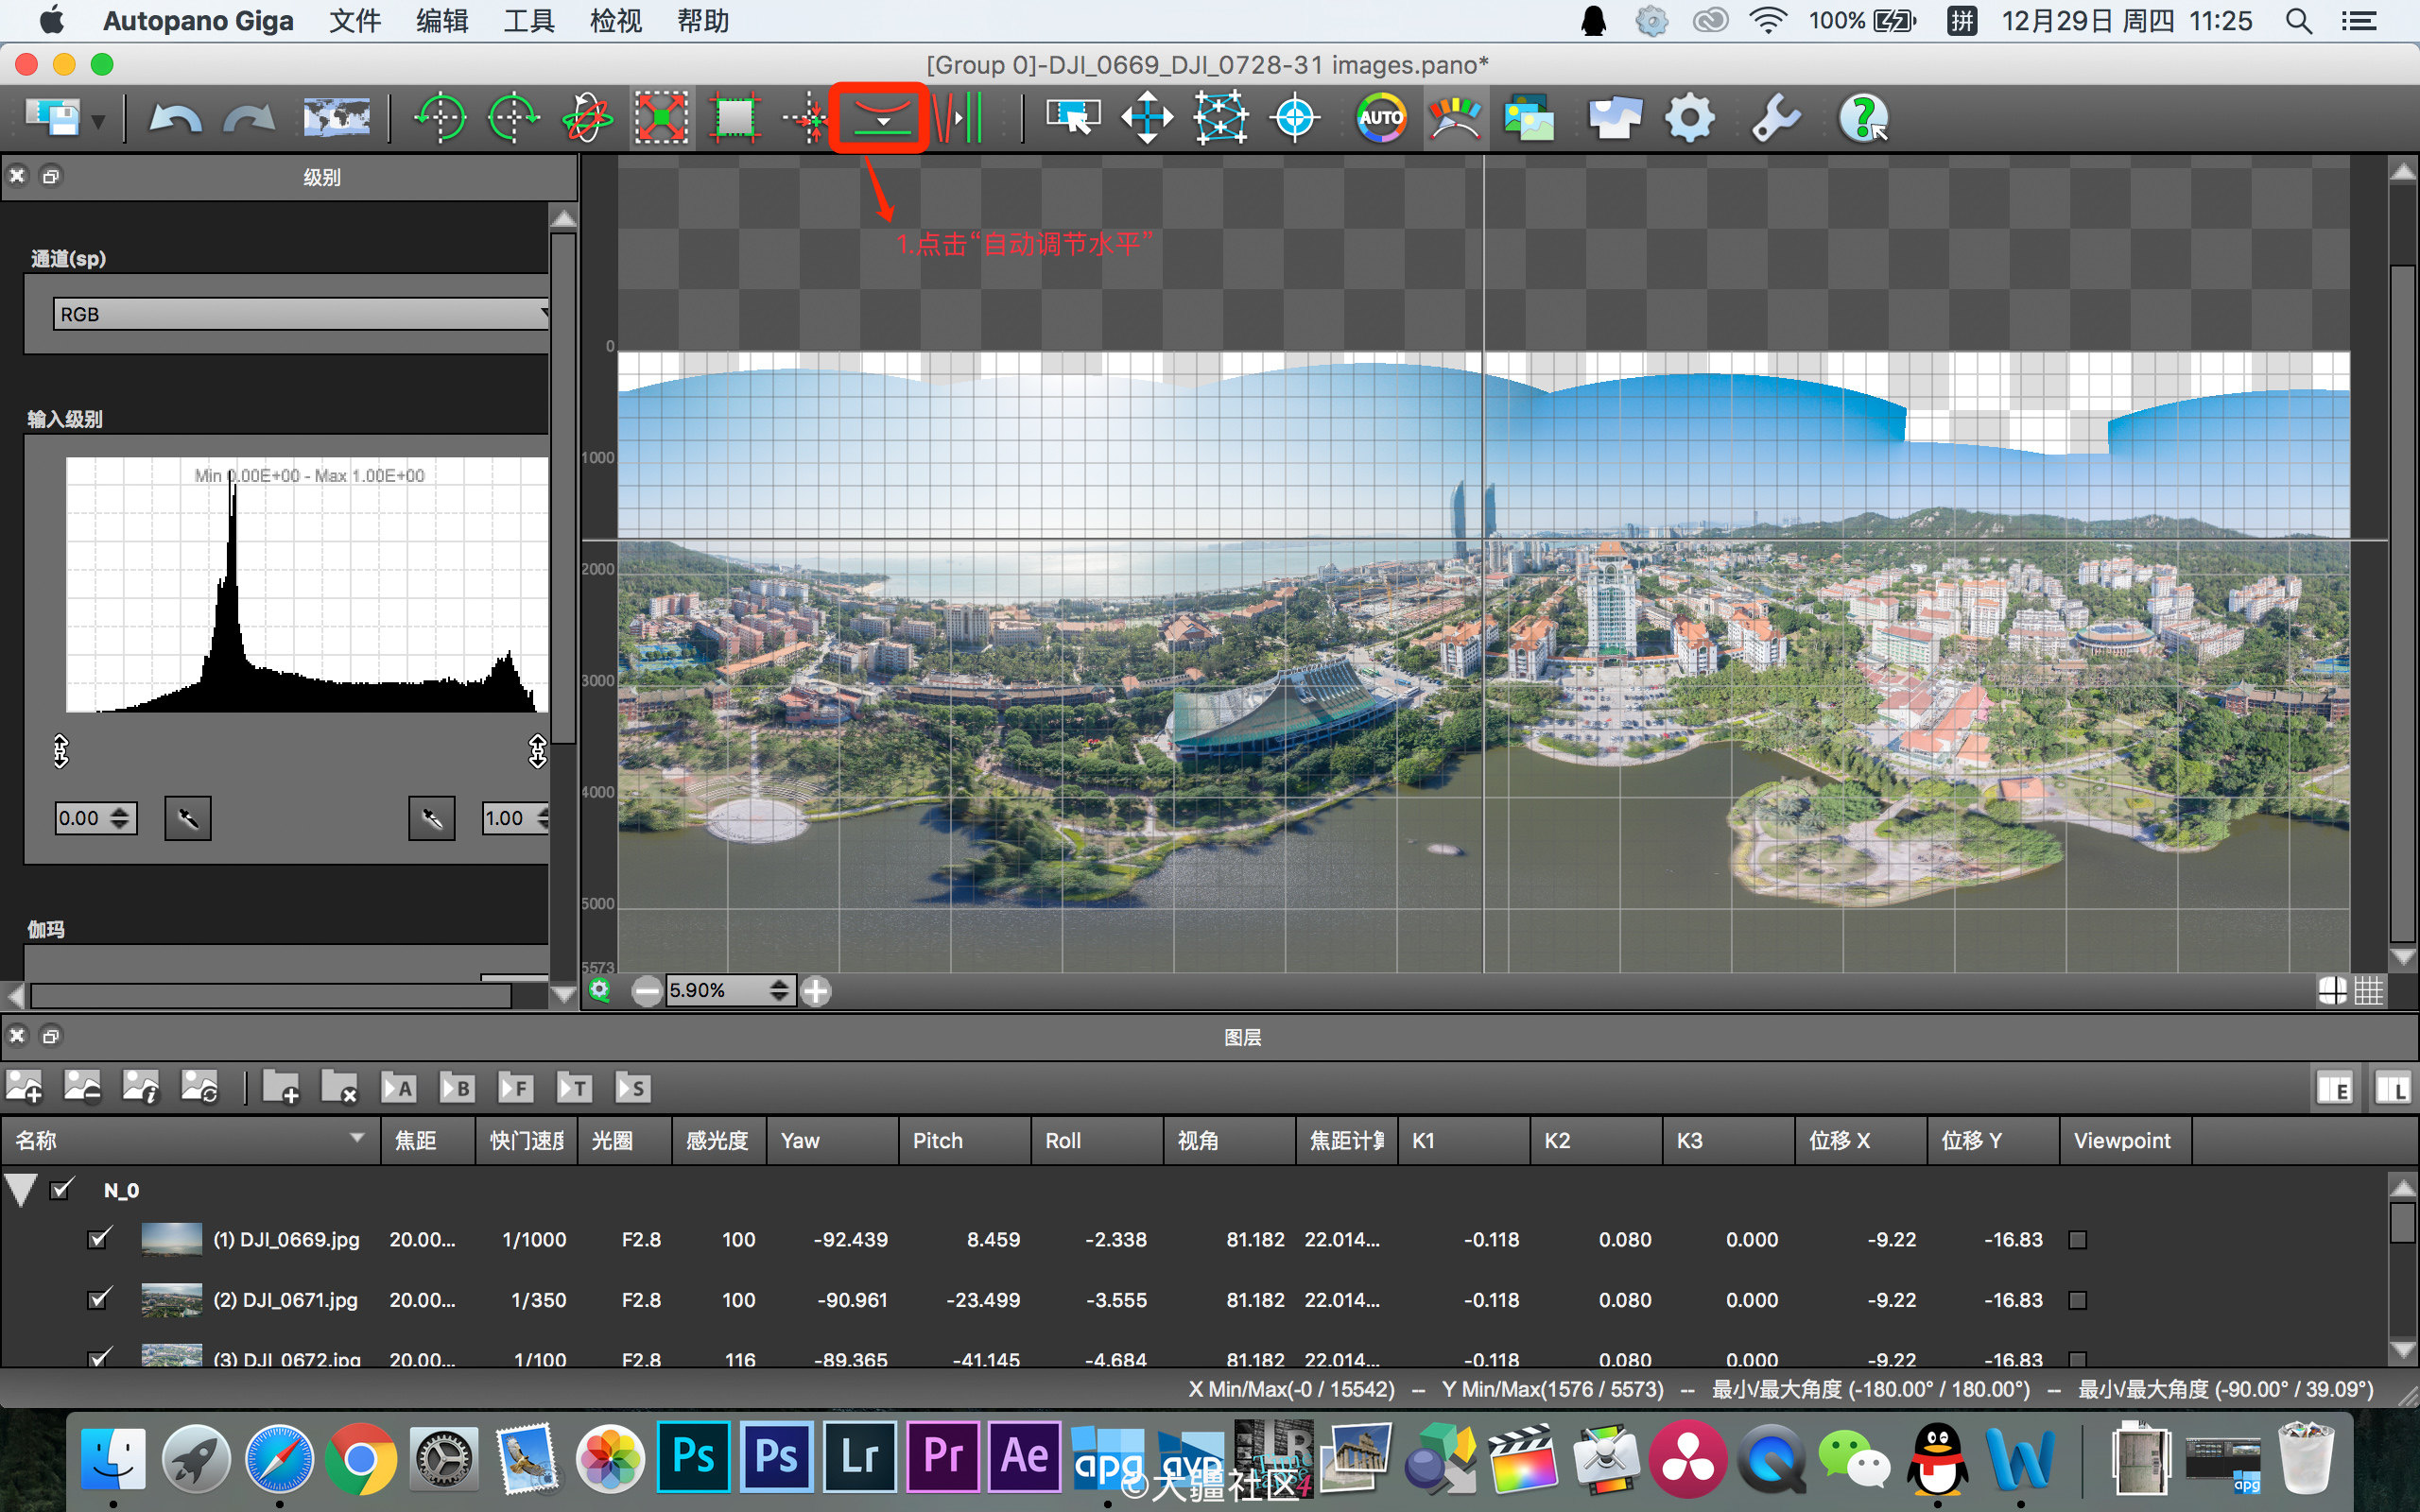Open the 编辑 menu

click(441, 21)
